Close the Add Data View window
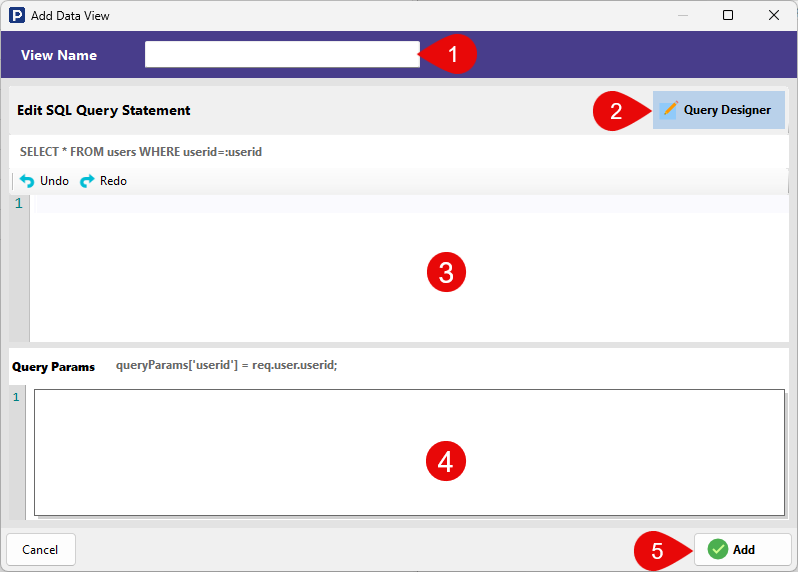The width and height of the screenshot is (798, 572). [x=774, y=15]
